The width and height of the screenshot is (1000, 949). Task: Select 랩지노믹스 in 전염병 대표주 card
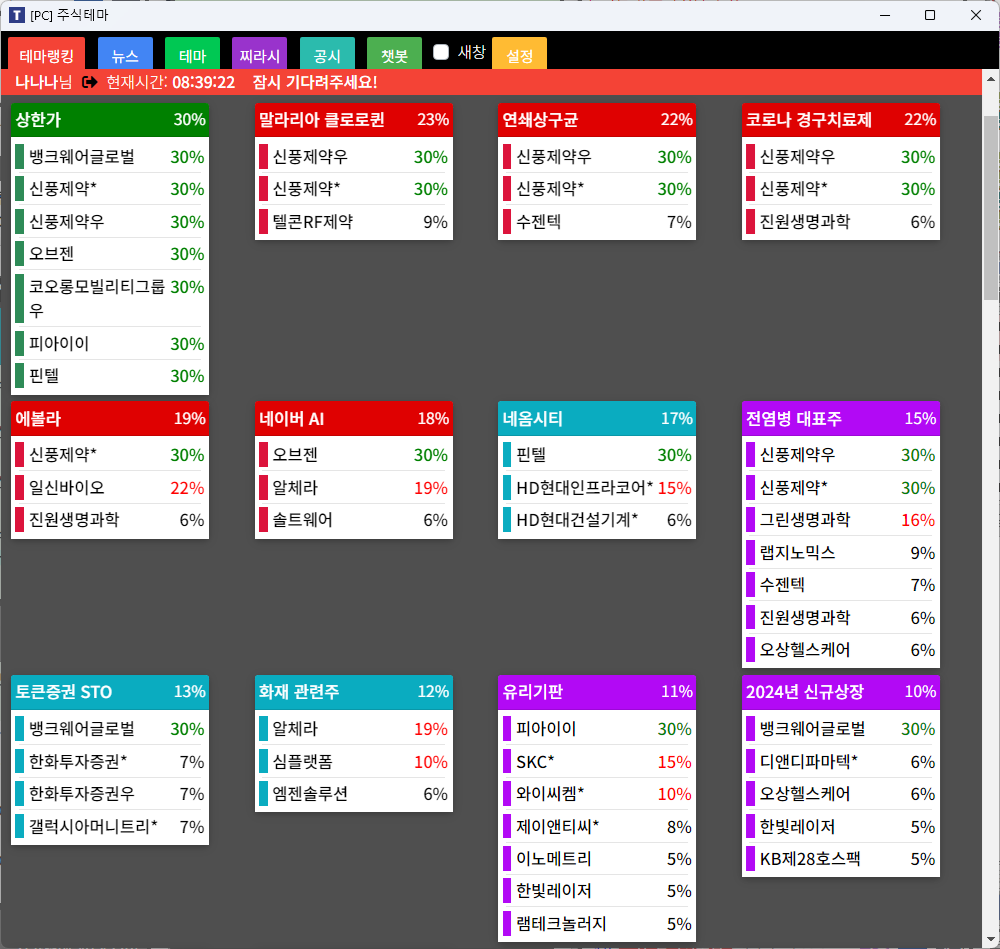841,553
